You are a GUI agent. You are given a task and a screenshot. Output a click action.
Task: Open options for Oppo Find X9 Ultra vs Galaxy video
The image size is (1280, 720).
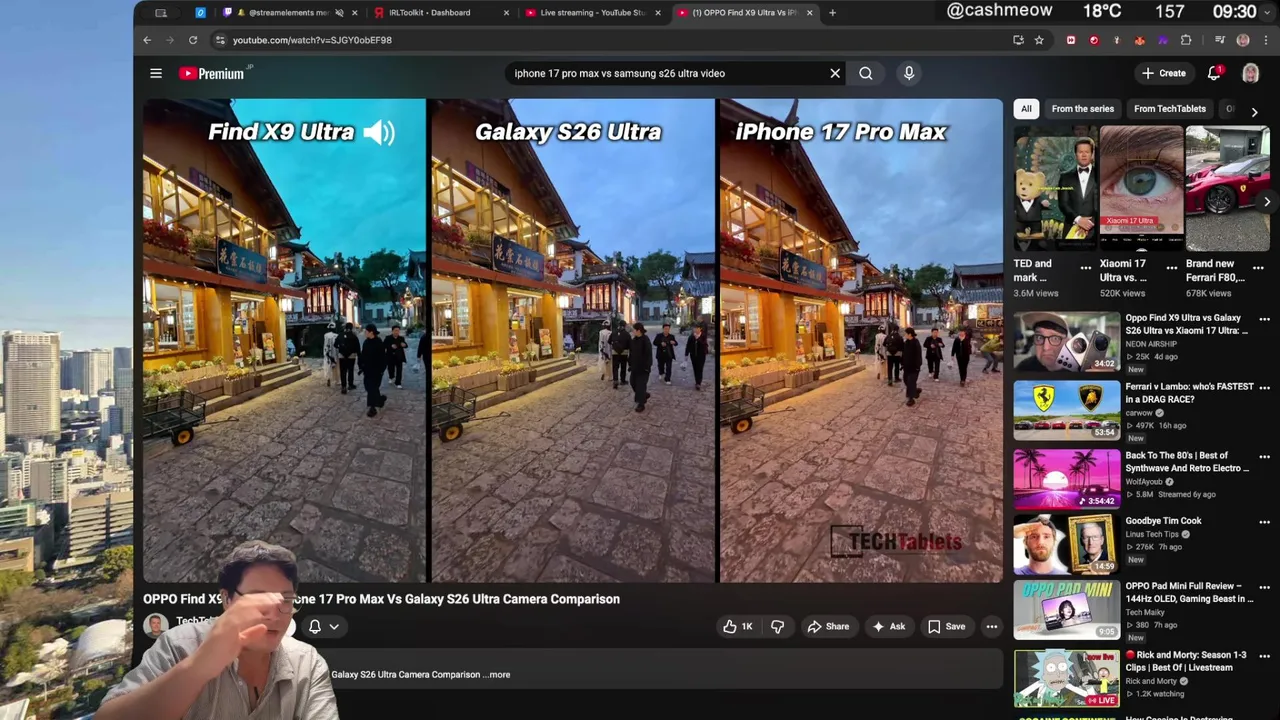(x=1264, y=320)
